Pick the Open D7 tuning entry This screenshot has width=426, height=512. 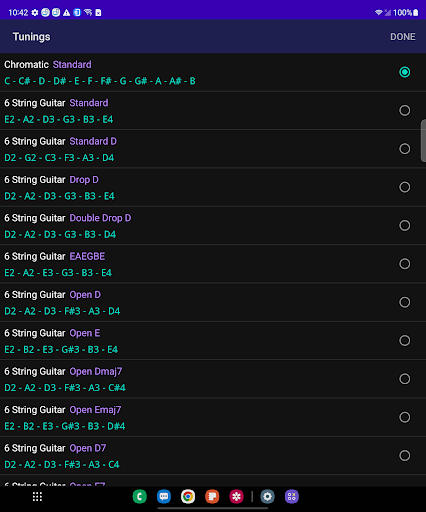point(213,456)
